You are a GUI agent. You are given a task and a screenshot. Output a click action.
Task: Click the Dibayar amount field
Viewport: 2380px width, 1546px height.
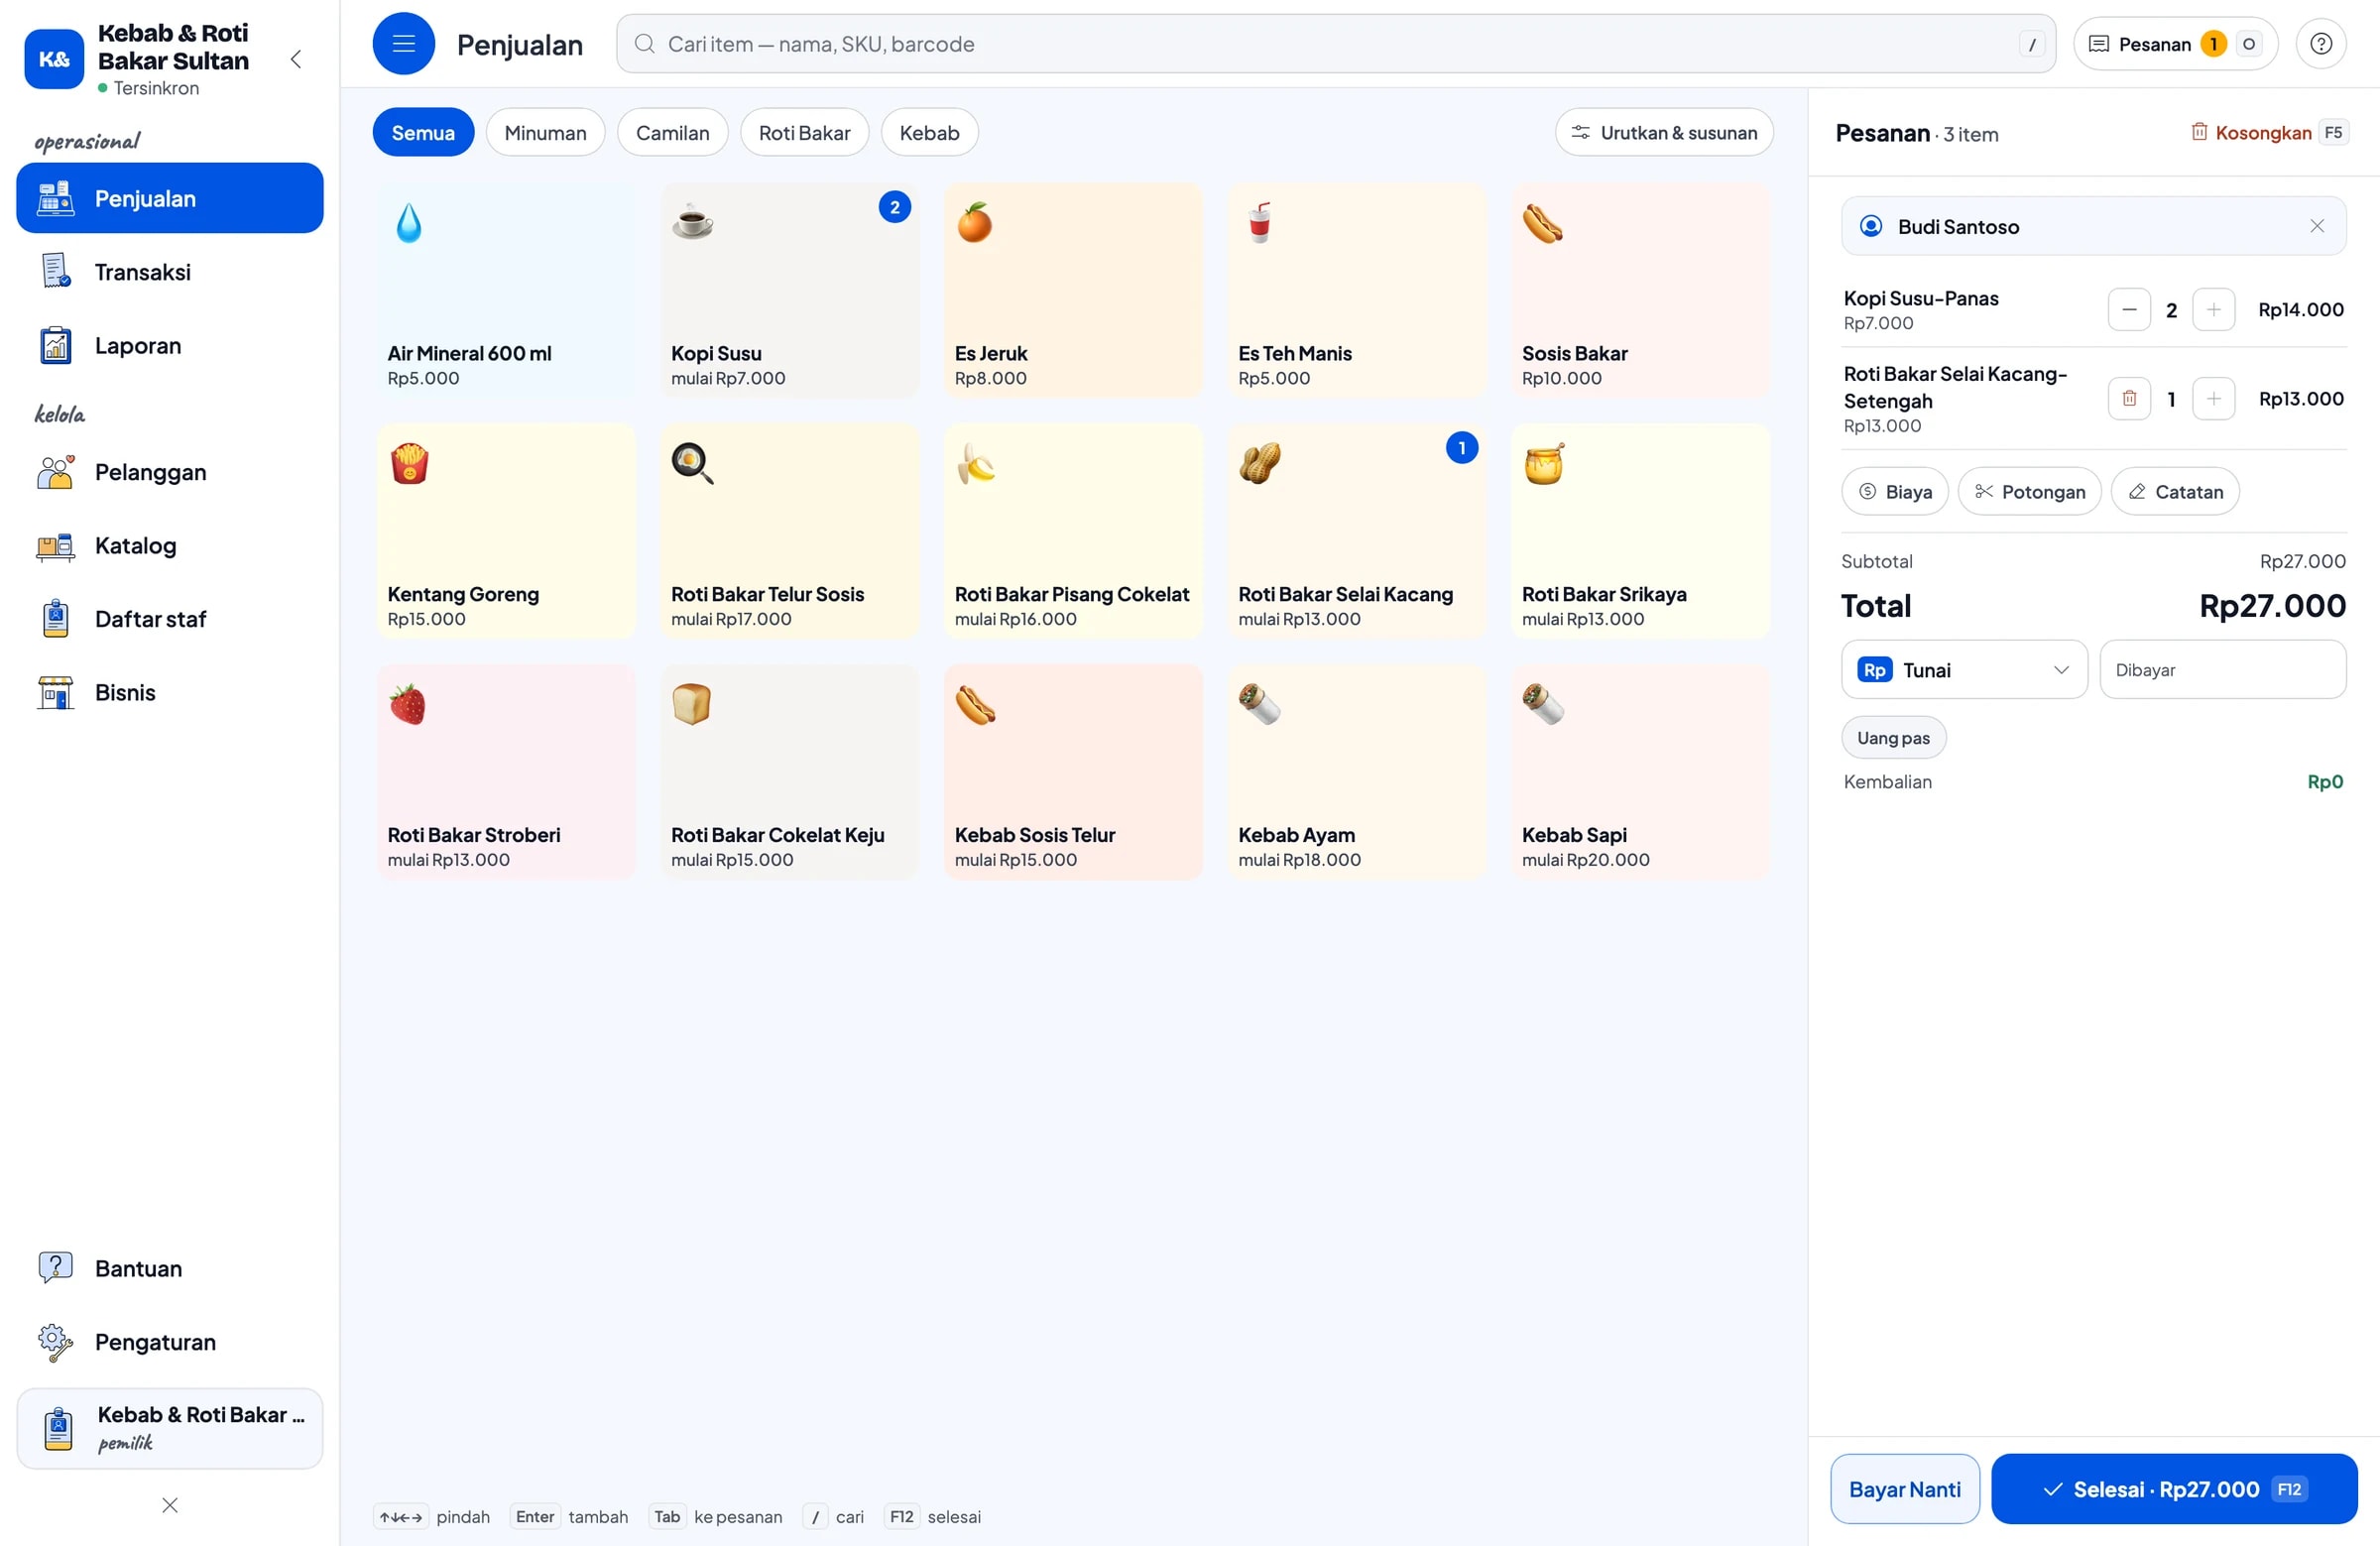pos(2223,670)
